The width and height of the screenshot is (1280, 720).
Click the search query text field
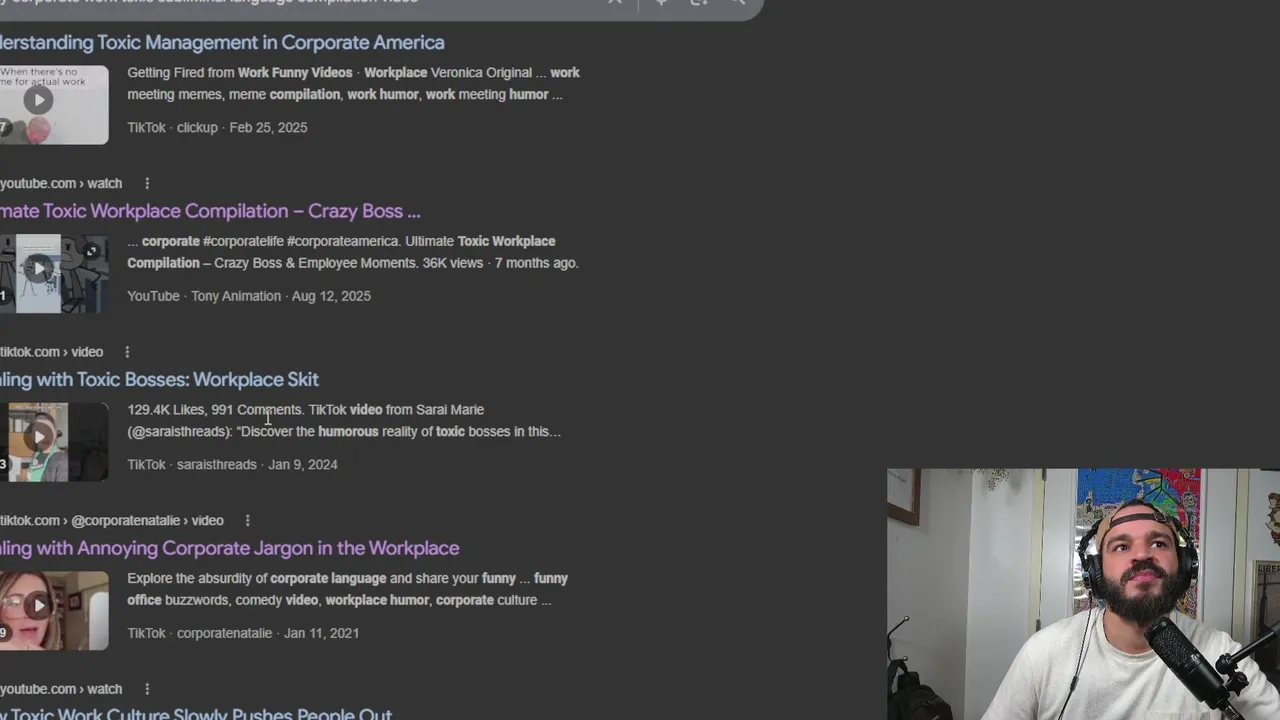(300, 3)
